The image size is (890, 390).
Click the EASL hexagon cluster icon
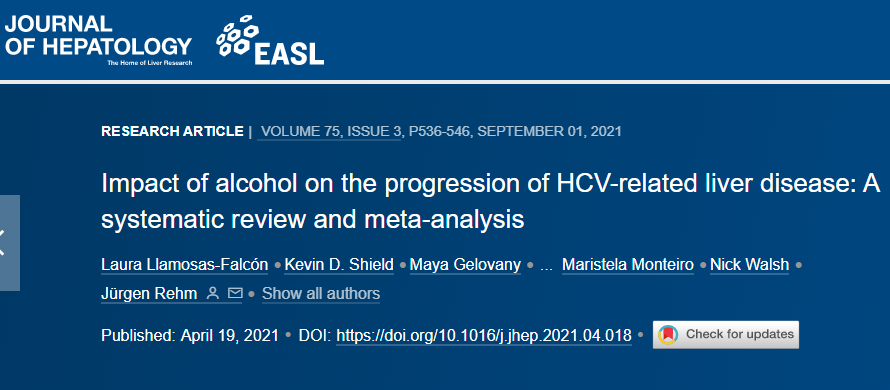click(x=237, y=36)
